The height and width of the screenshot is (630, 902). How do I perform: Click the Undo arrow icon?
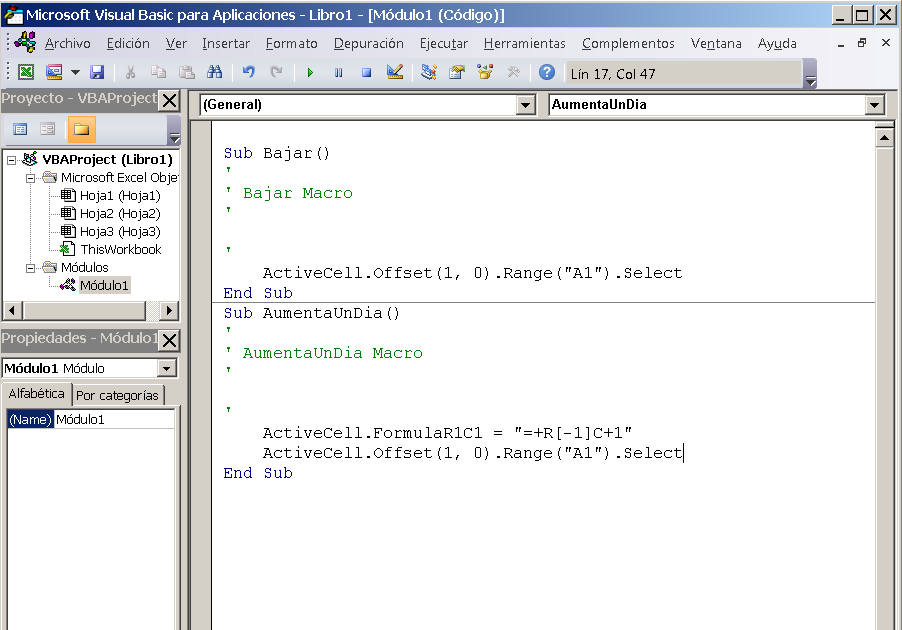[x=249, y=72]
